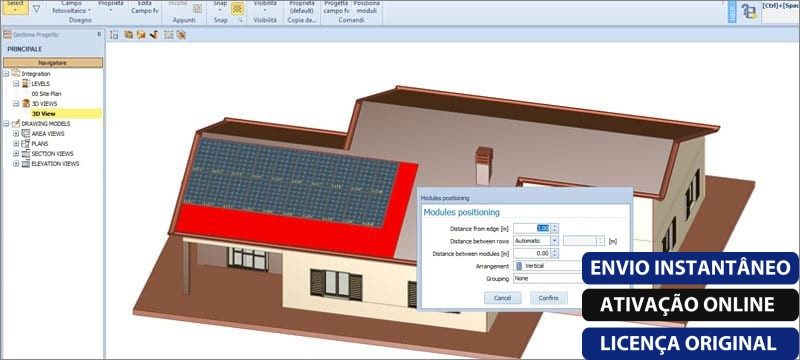Toggle the highlighted grid snap icon

click(237, 8)
